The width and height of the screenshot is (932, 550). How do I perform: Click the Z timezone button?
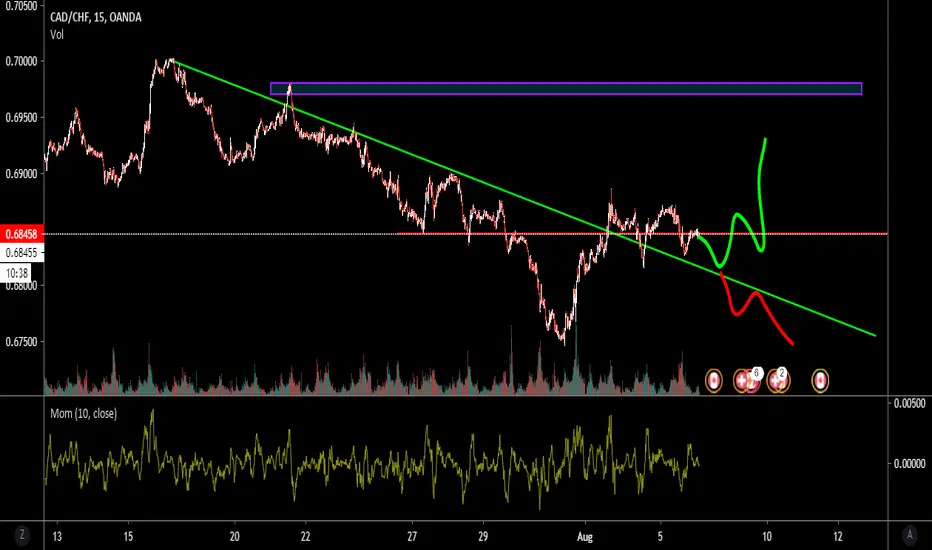pos(22,535)
